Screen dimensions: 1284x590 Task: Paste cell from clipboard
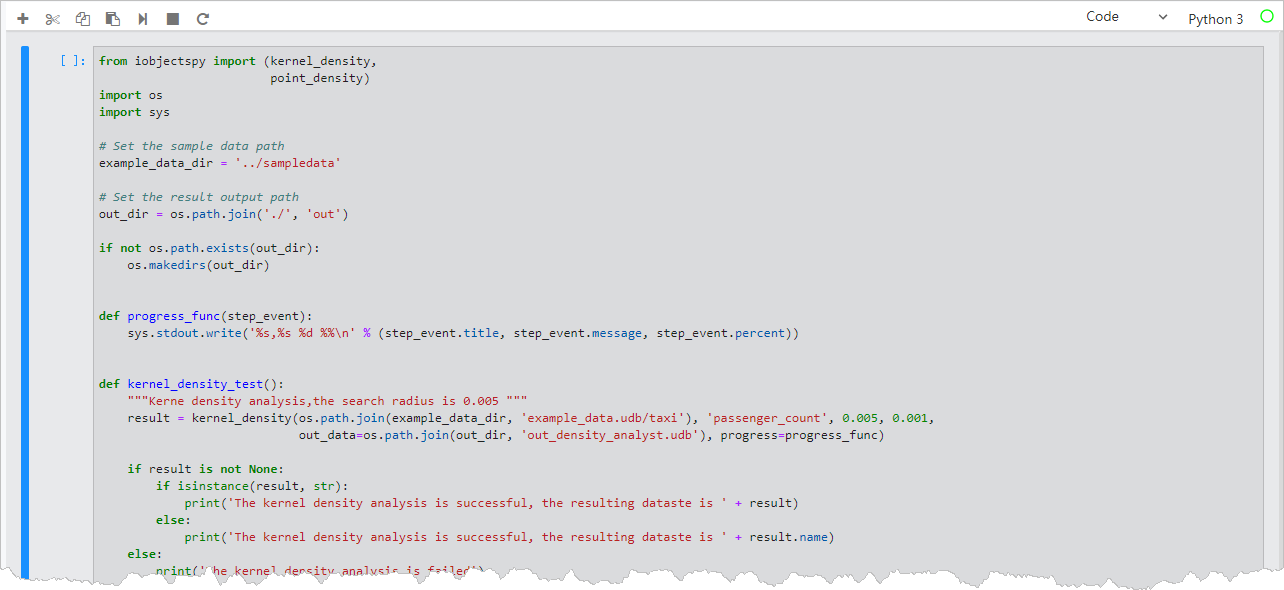[113, 19]
